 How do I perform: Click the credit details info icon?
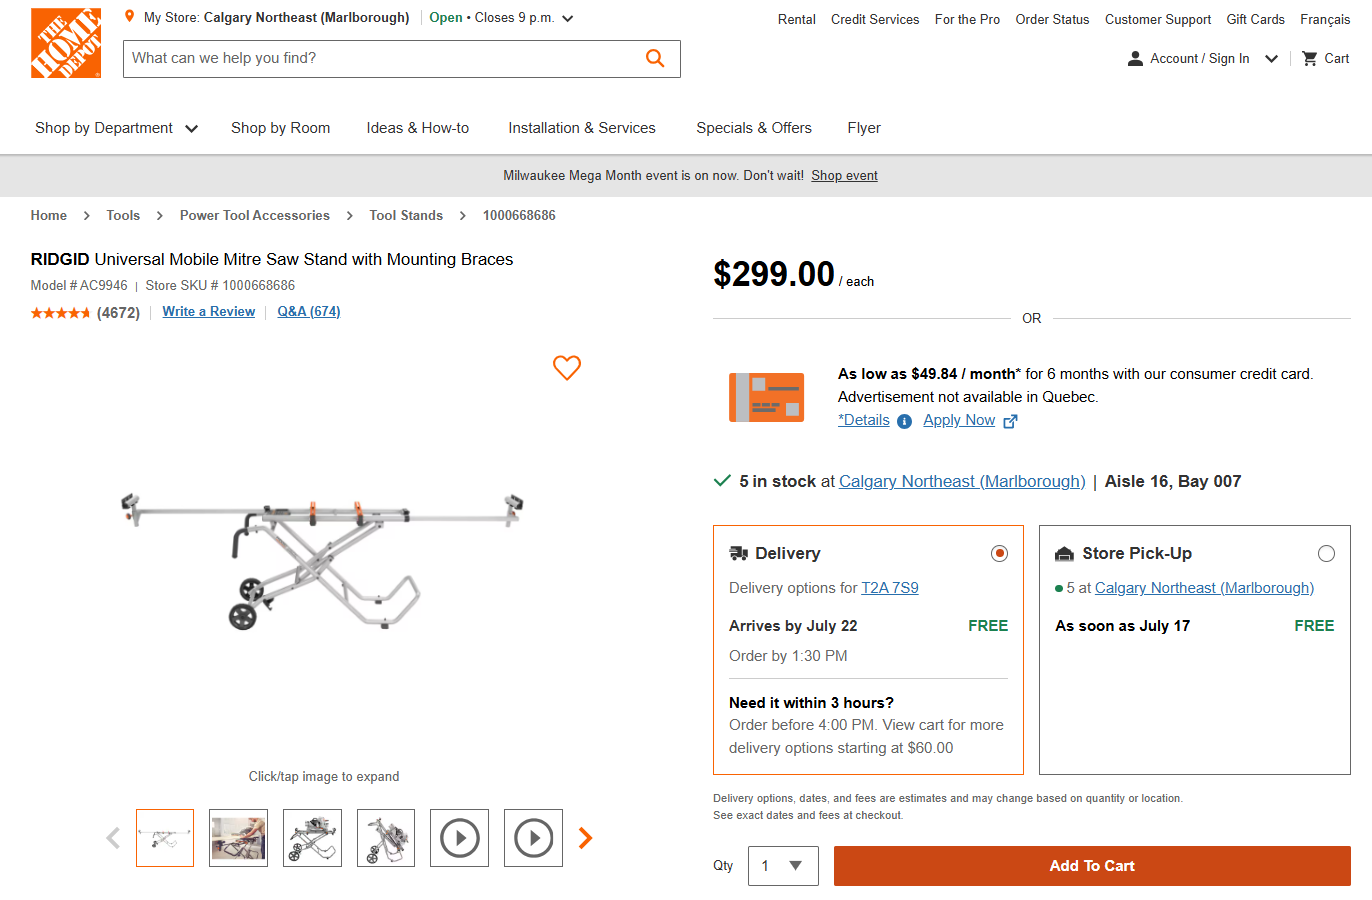click(904, 421)
